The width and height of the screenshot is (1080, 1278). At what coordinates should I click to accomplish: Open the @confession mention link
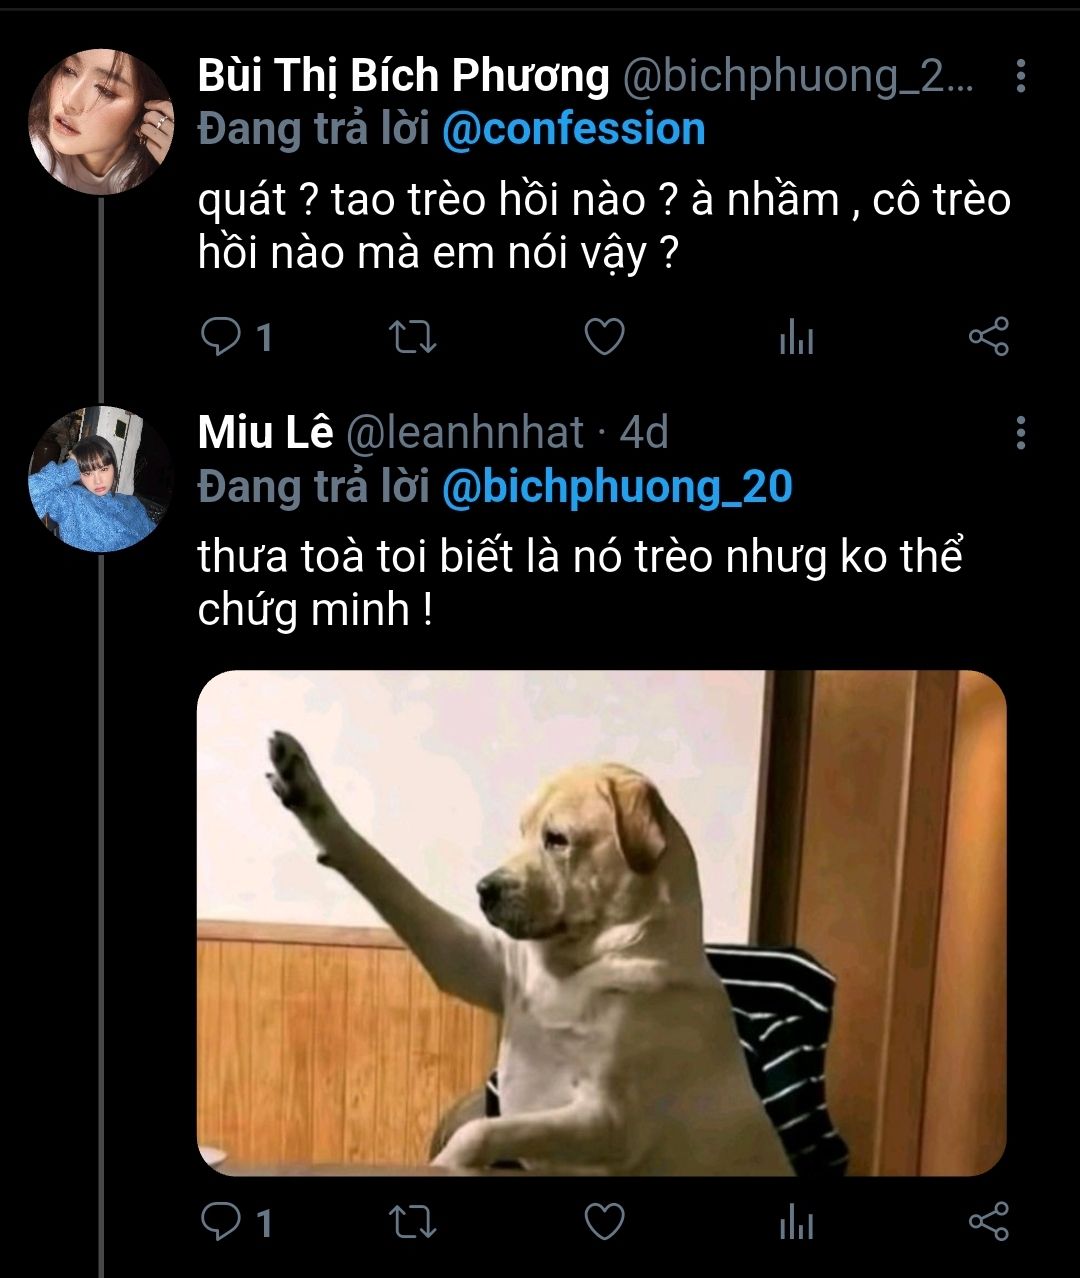pyautogui.click(x=573, y=130)
